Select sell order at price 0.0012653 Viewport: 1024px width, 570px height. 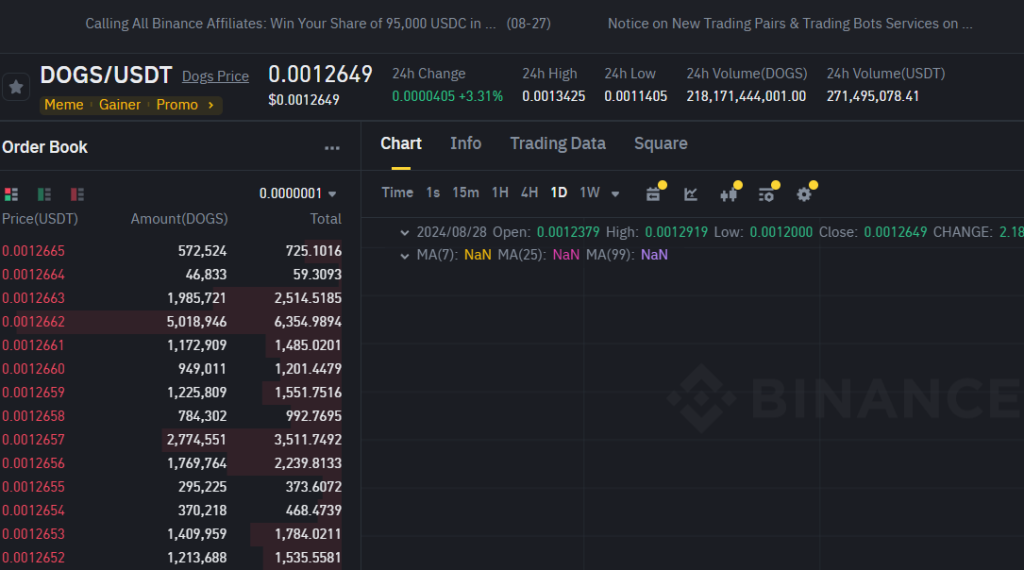click(x=171, y=533)
